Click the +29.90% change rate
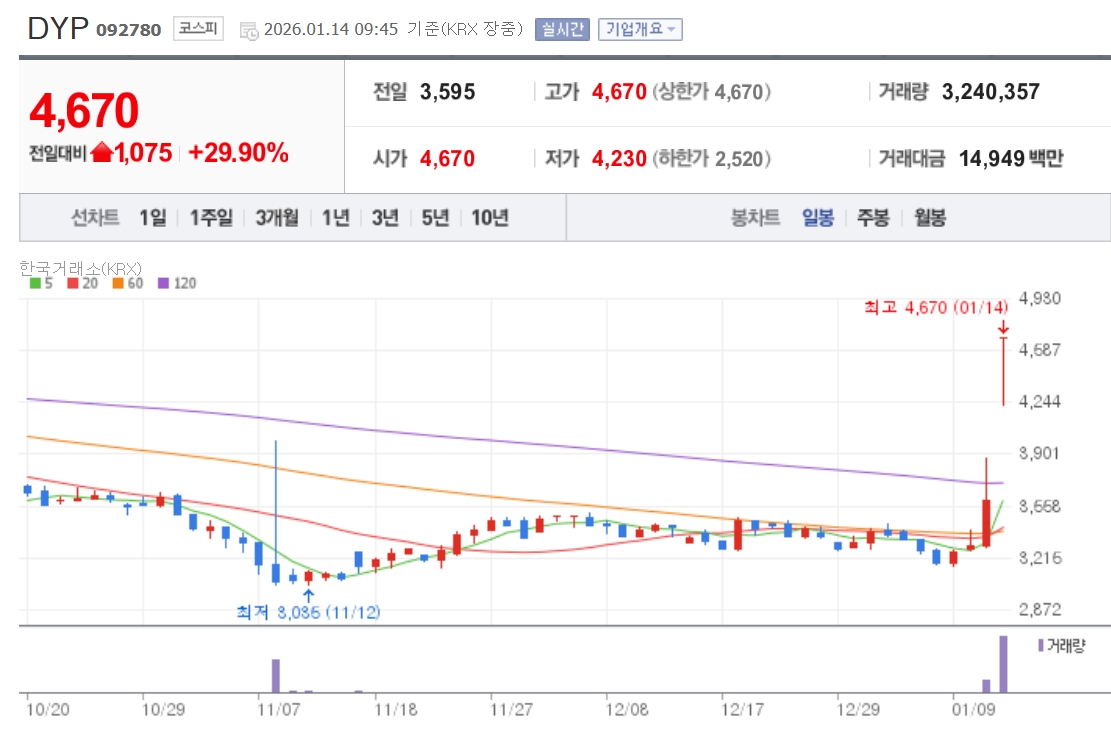This screenshot has height=734, width=1111. (239, 152)
